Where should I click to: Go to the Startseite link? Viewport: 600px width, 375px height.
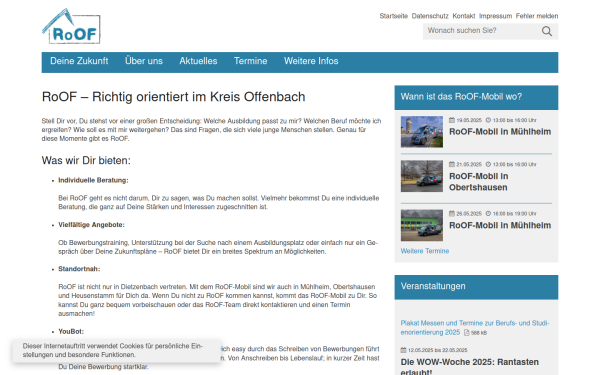pyautogui.click(x=393, y=16)
